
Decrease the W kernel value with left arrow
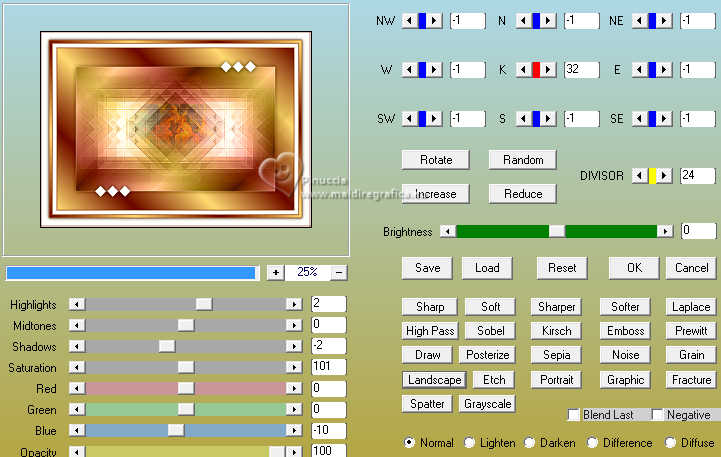(x=409, y=70)
